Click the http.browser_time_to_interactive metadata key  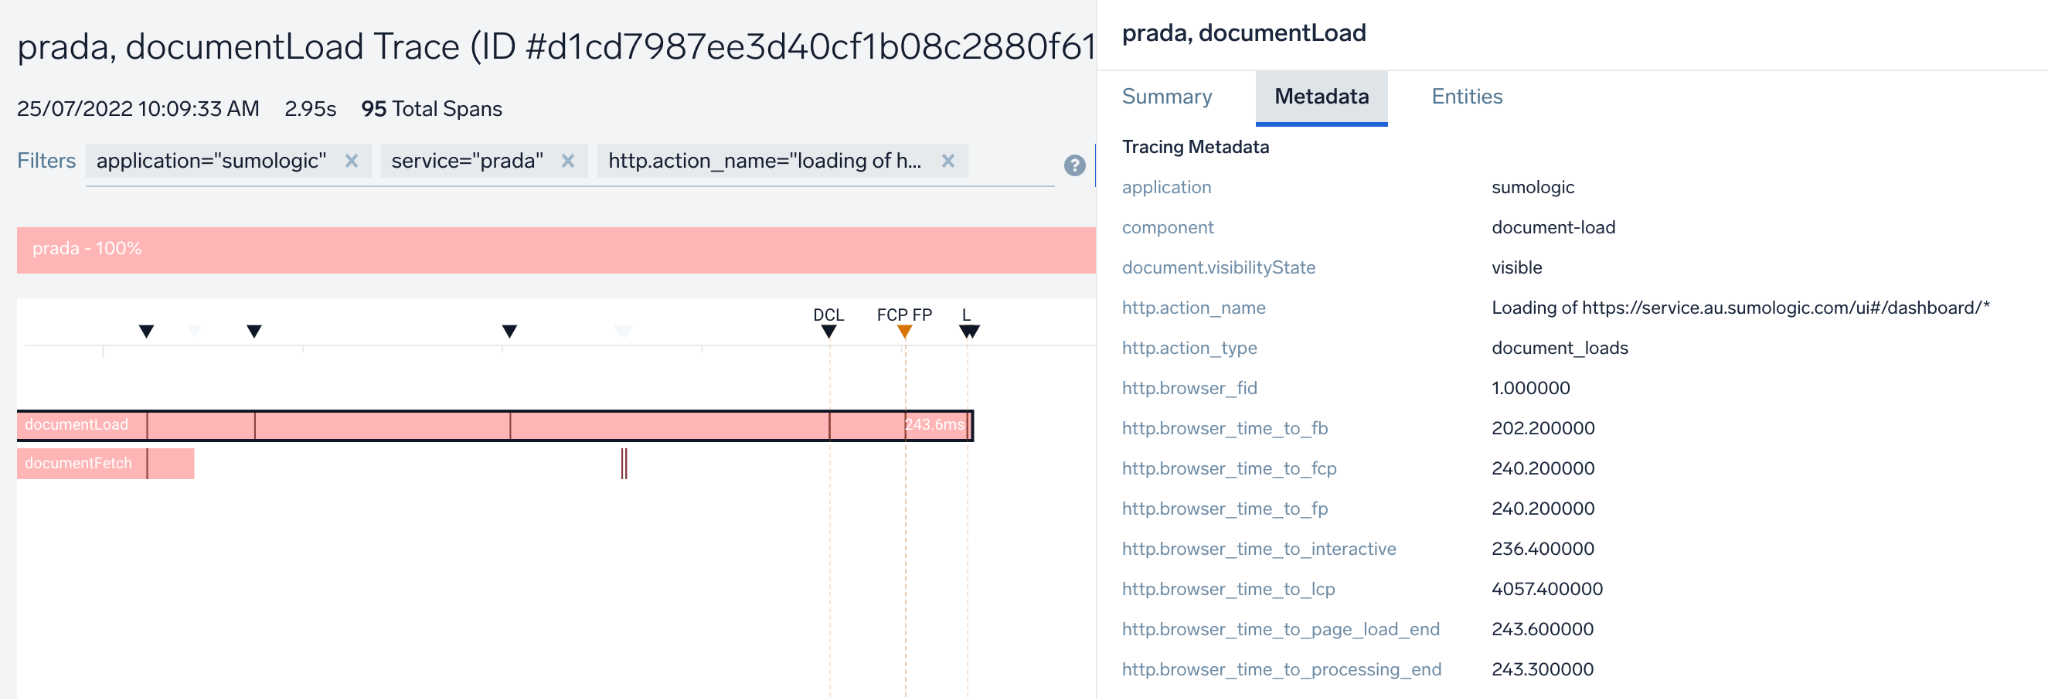coord(1258,549)
